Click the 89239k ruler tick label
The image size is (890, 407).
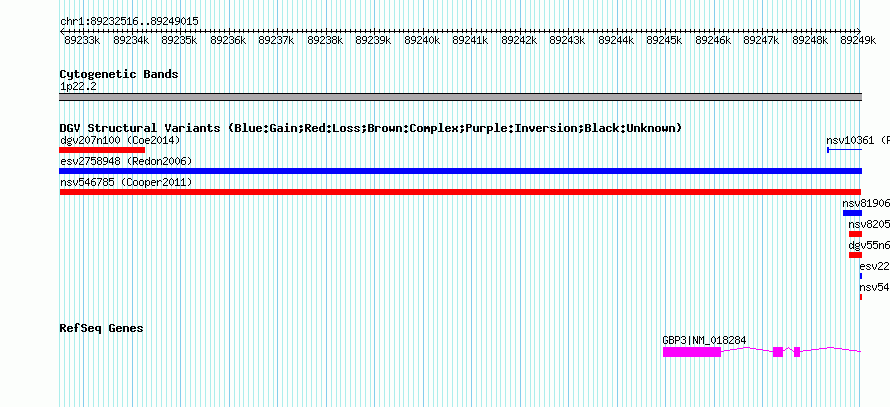click(x=373, y=41)
